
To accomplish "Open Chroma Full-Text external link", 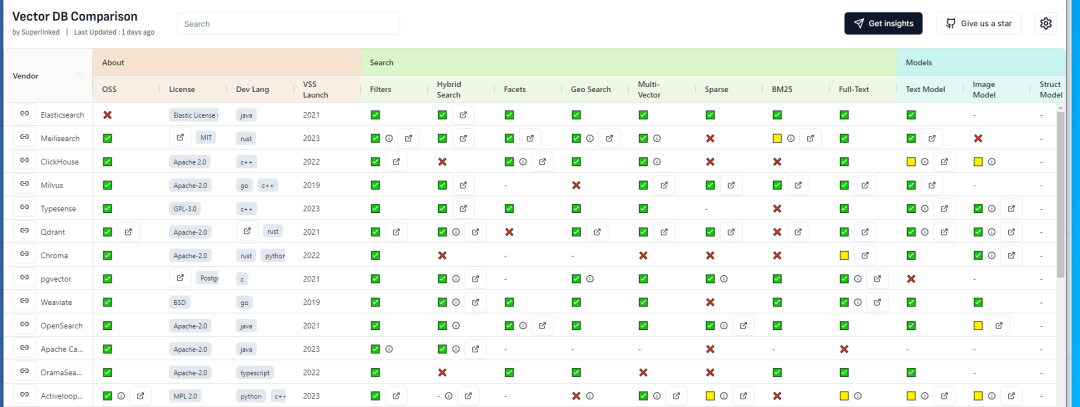I will [x=865, y=255].
